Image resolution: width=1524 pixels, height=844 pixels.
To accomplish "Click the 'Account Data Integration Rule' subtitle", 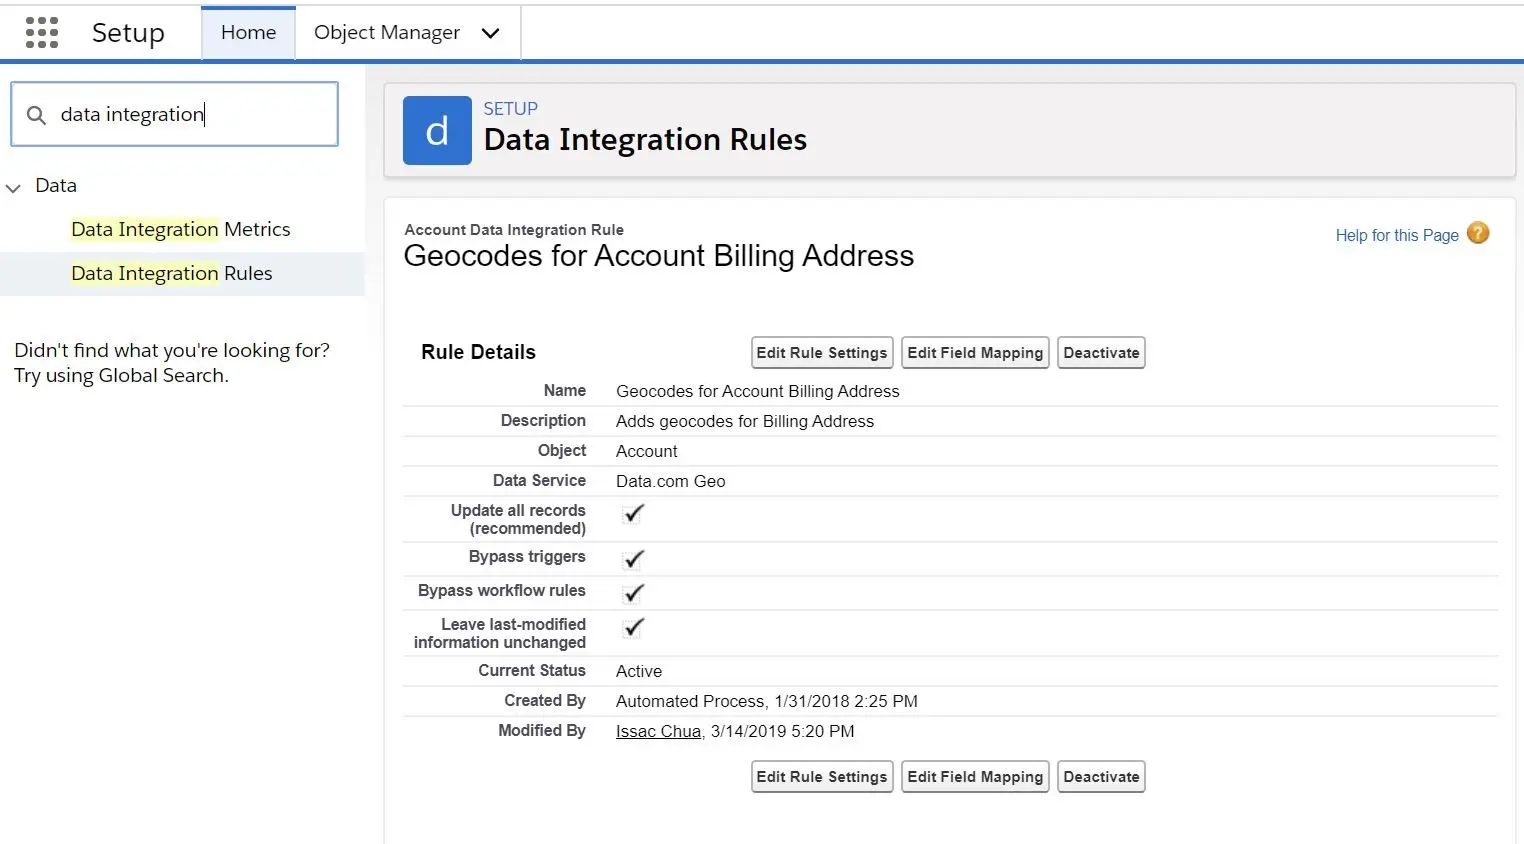I will pyautogui.click(x=514, y=230).
